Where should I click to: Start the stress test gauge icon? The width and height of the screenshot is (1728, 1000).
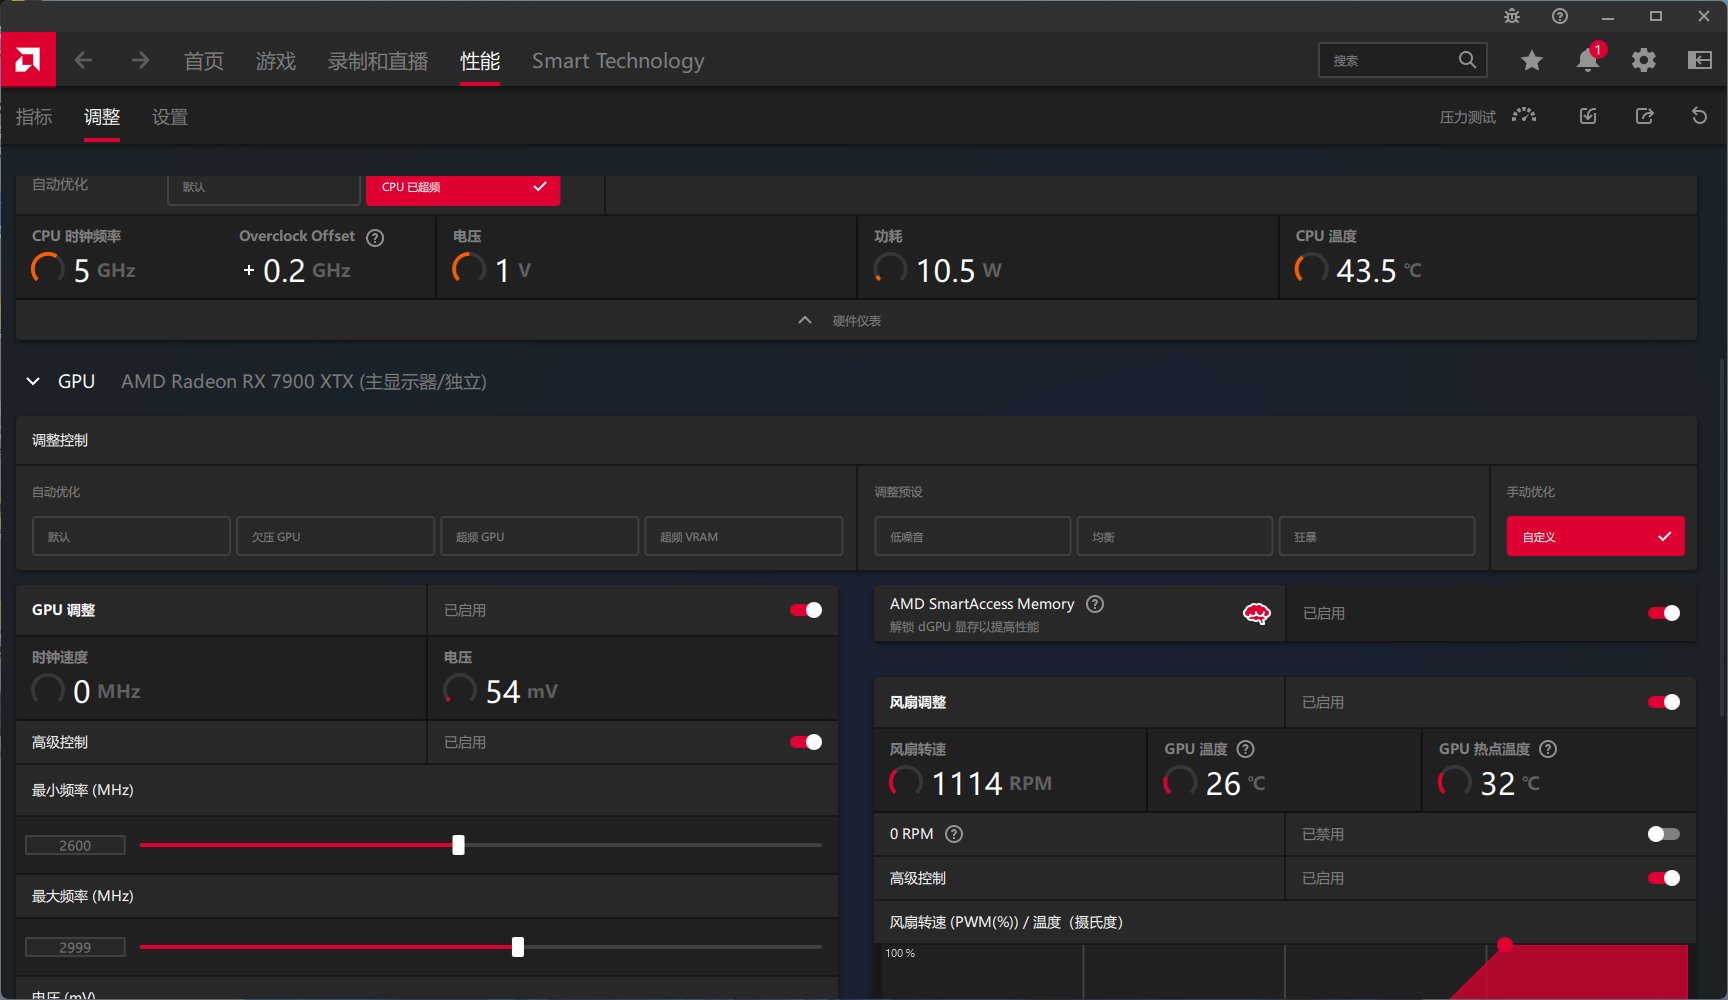coord(1524,116)
